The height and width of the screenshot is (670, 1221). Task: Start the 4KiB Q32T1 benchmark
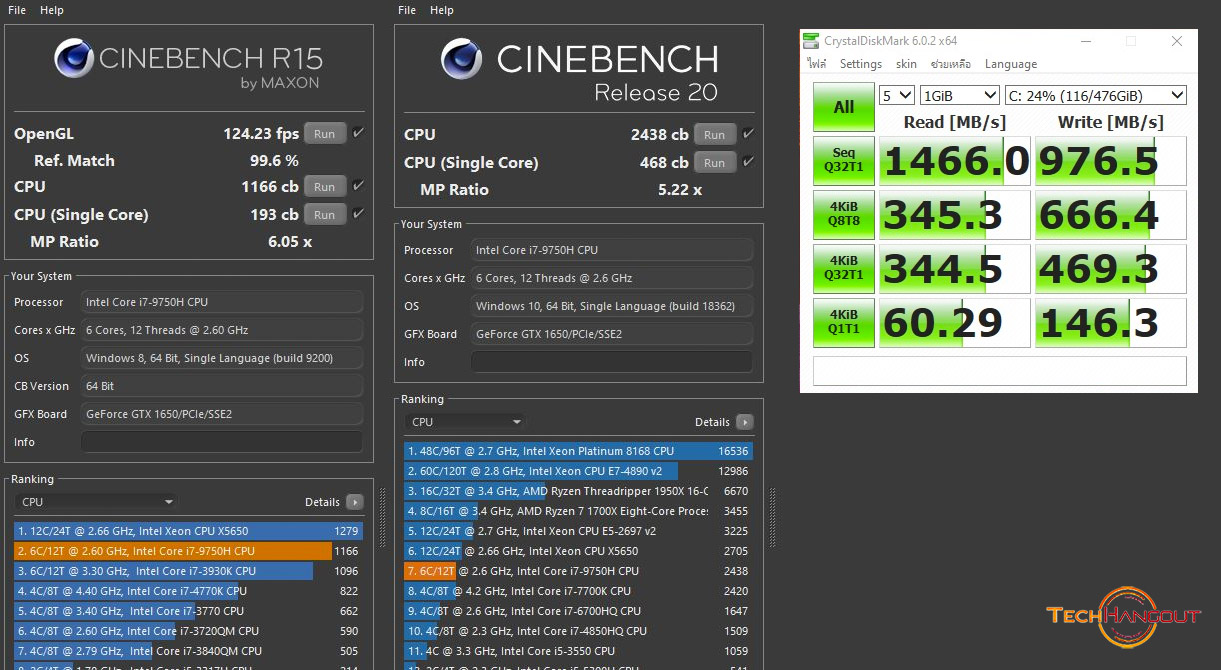click(x=843, y=269)
